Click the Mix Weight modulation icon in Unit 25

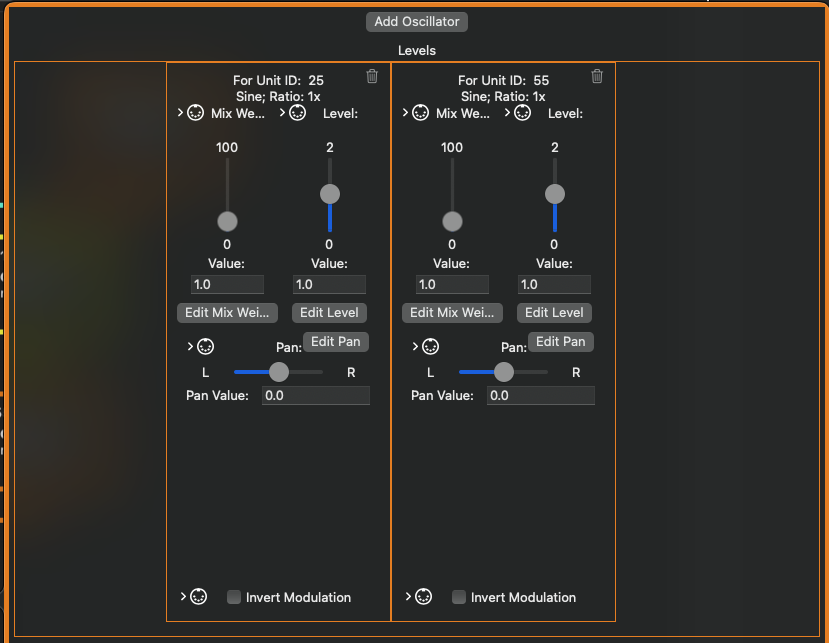(196, 113)
